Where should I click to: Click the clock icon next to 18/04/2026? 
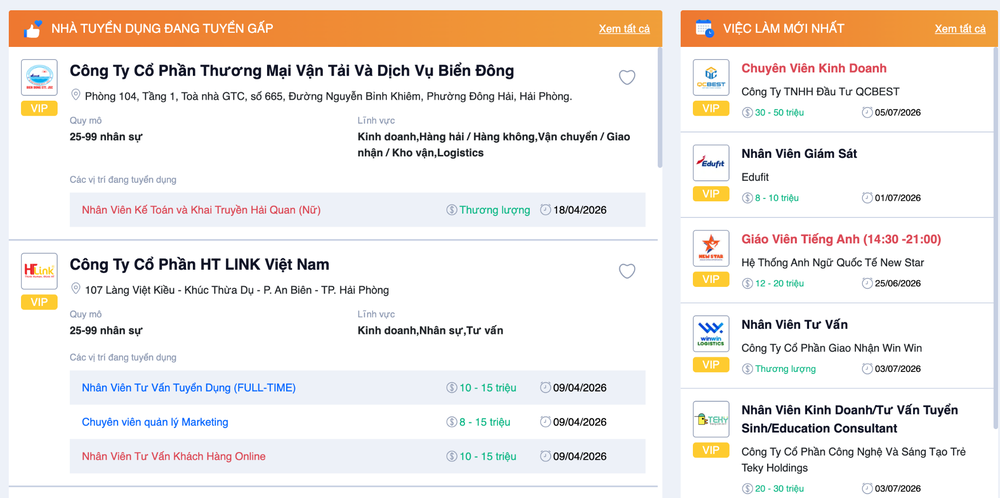(x=545, y=210)
